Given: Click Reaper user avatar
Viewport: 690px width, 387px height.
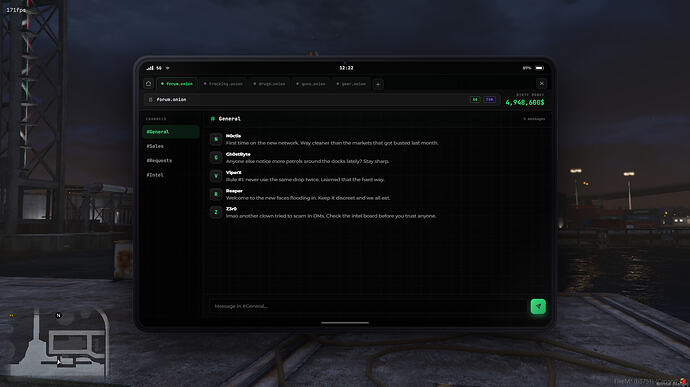Looking at the screenshot, I should [x=216, y=194].
